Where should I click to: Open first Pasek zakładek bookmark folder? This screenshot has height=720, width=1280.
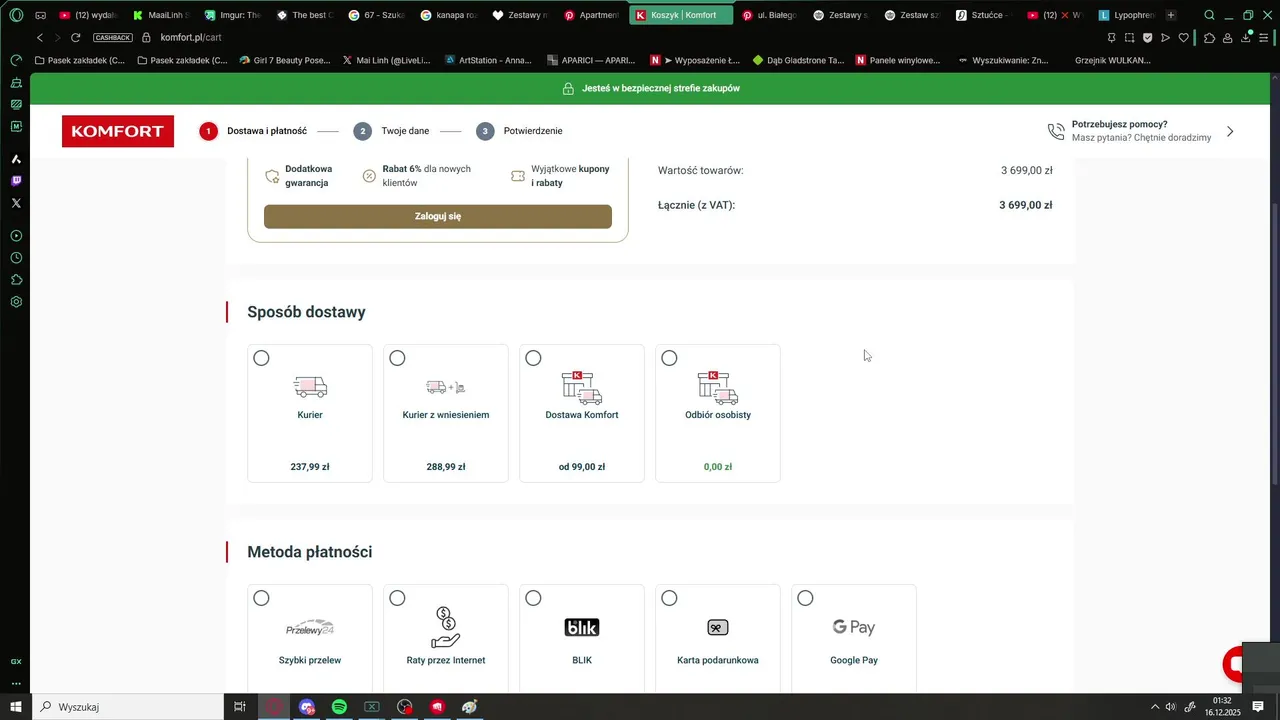click(80, 60)
